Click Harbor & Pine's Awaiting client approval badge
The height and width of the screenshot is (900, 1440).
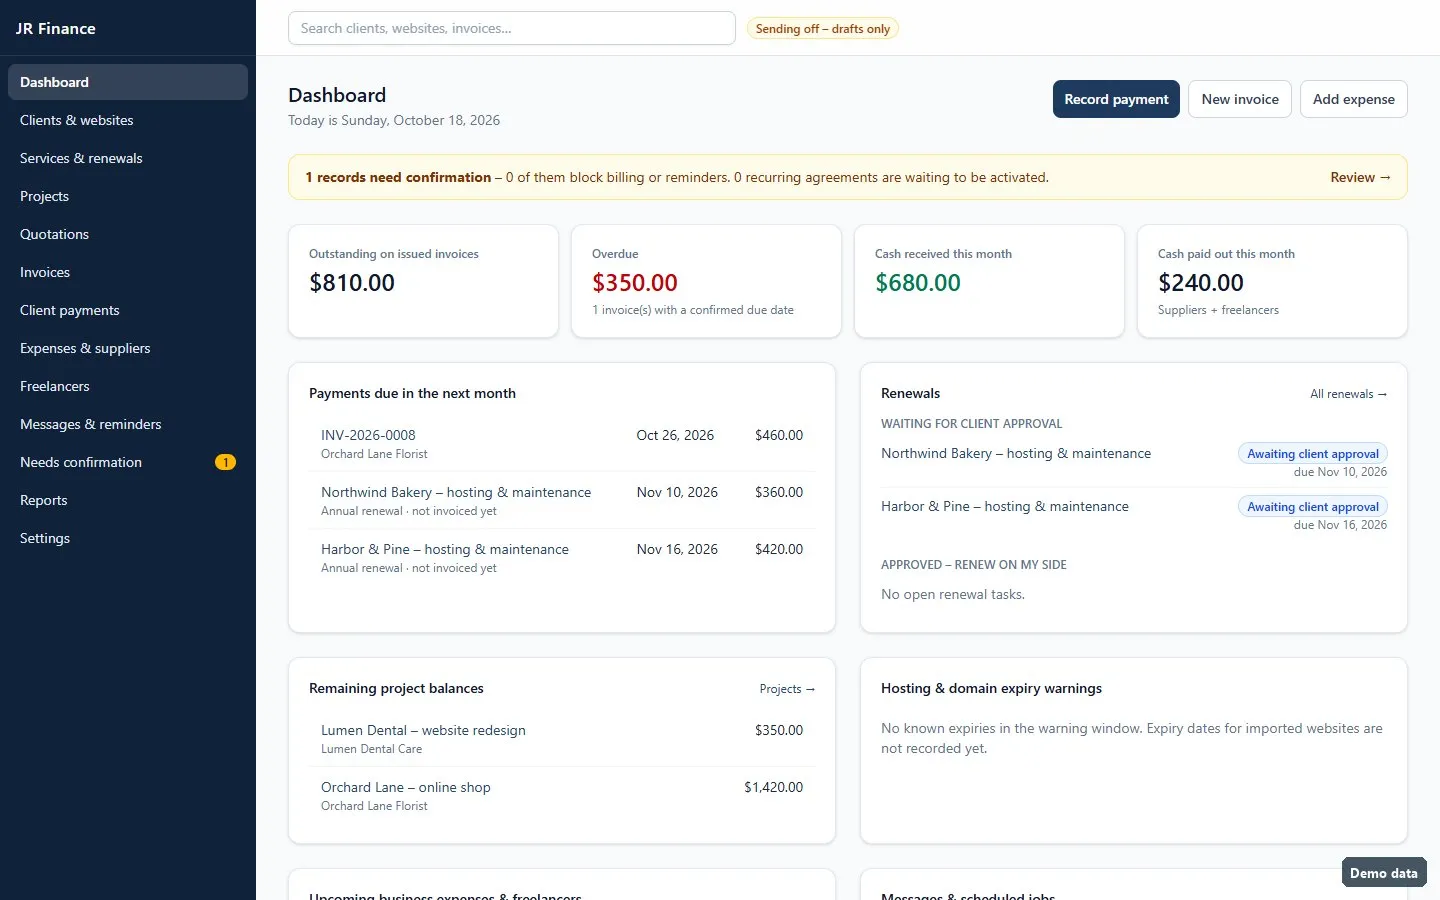coord(1312,507)
